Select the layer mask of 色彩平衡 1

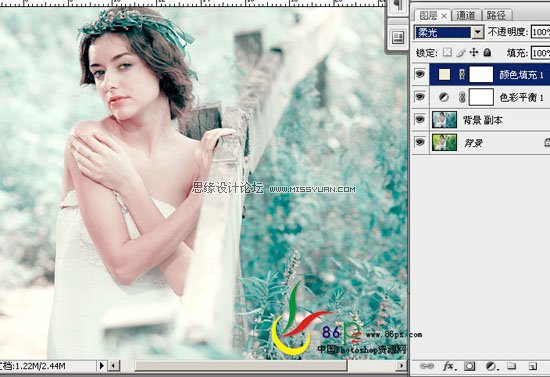[x=481, y=97]
